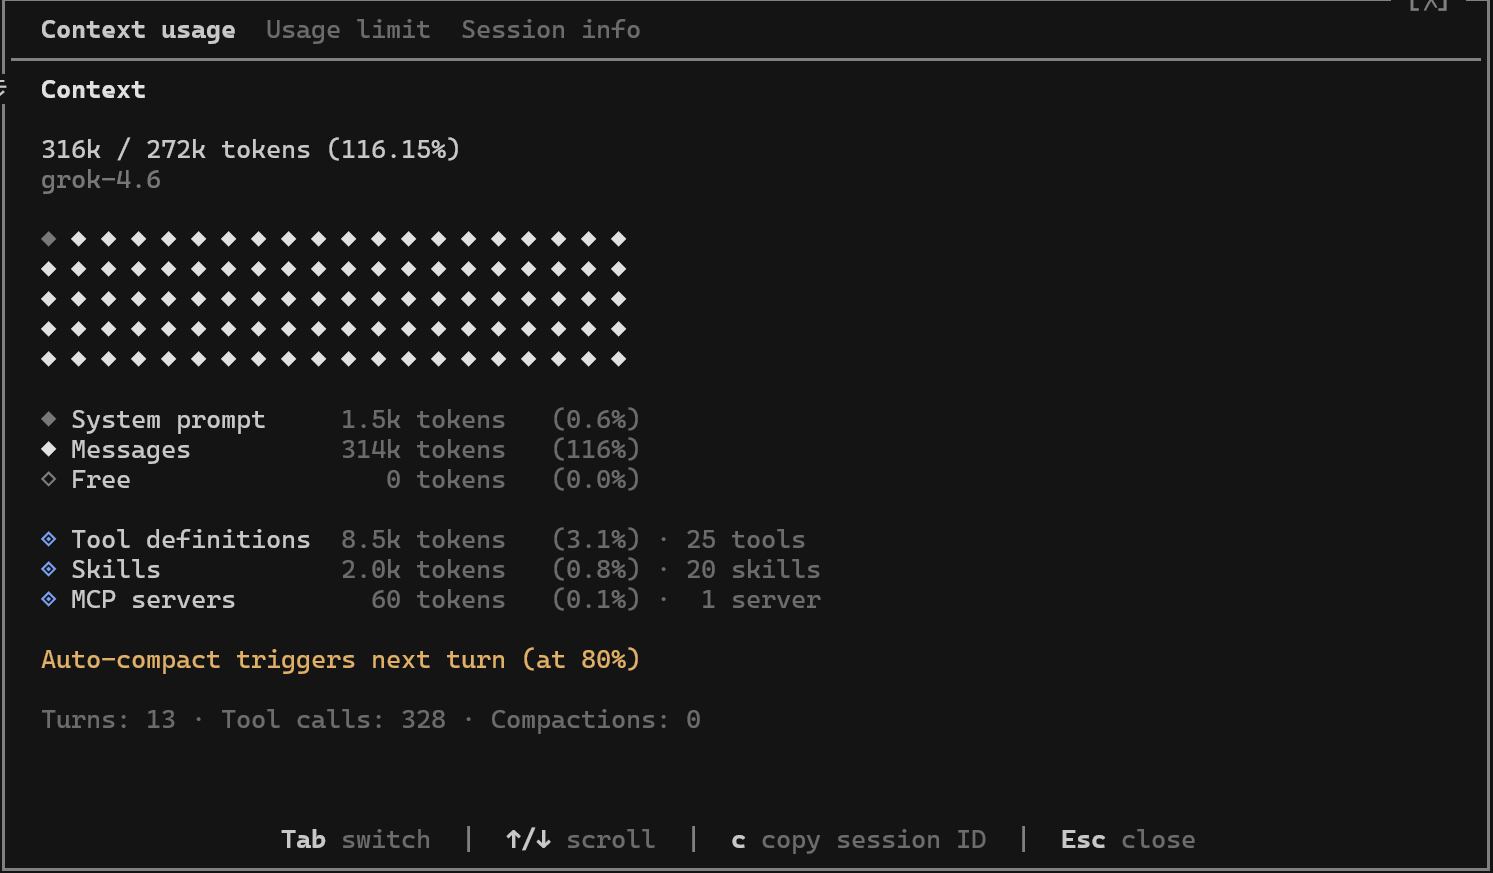Click the Esc close shortcut
The image size is (1493, 873).
tap(1128, 839)
